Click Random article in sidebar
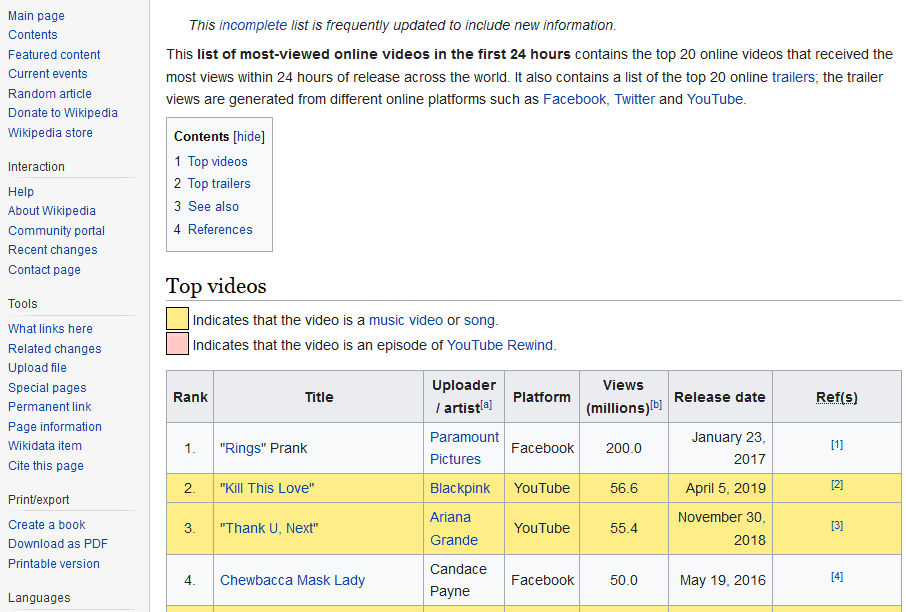 [x=50, y=94]
